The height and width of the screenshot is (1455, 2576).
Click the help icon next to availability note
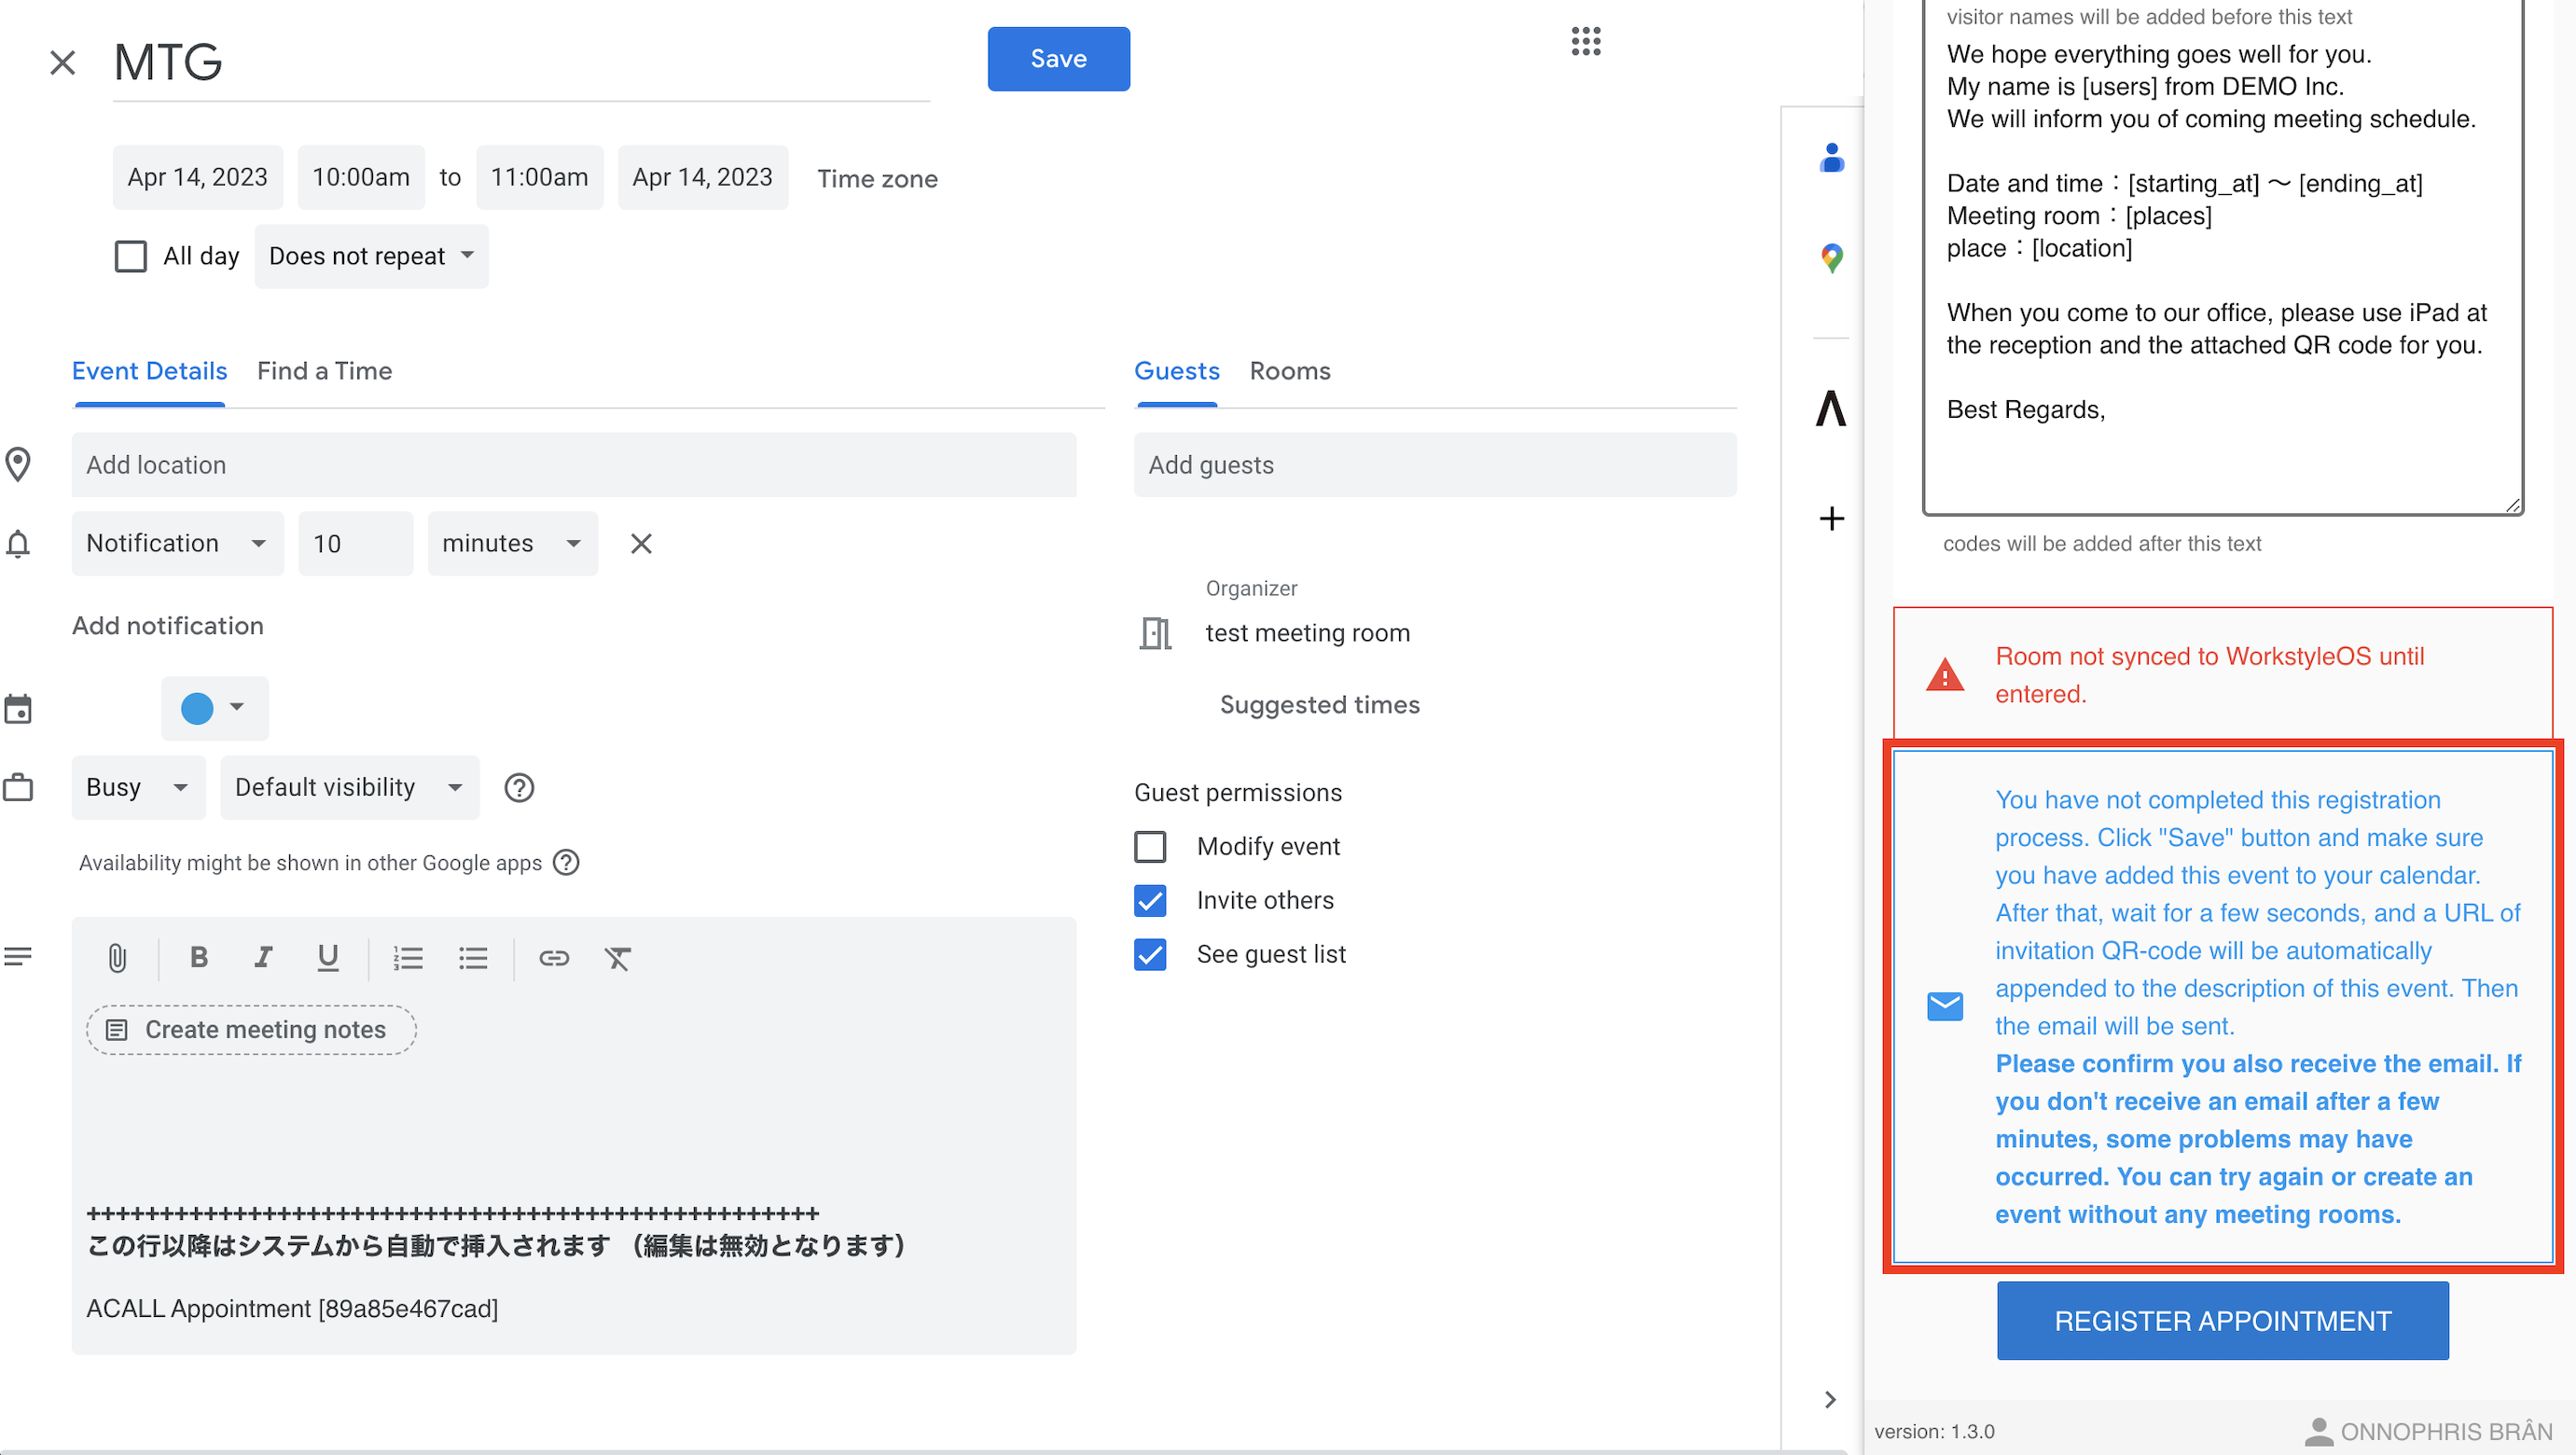pos(566,862)
